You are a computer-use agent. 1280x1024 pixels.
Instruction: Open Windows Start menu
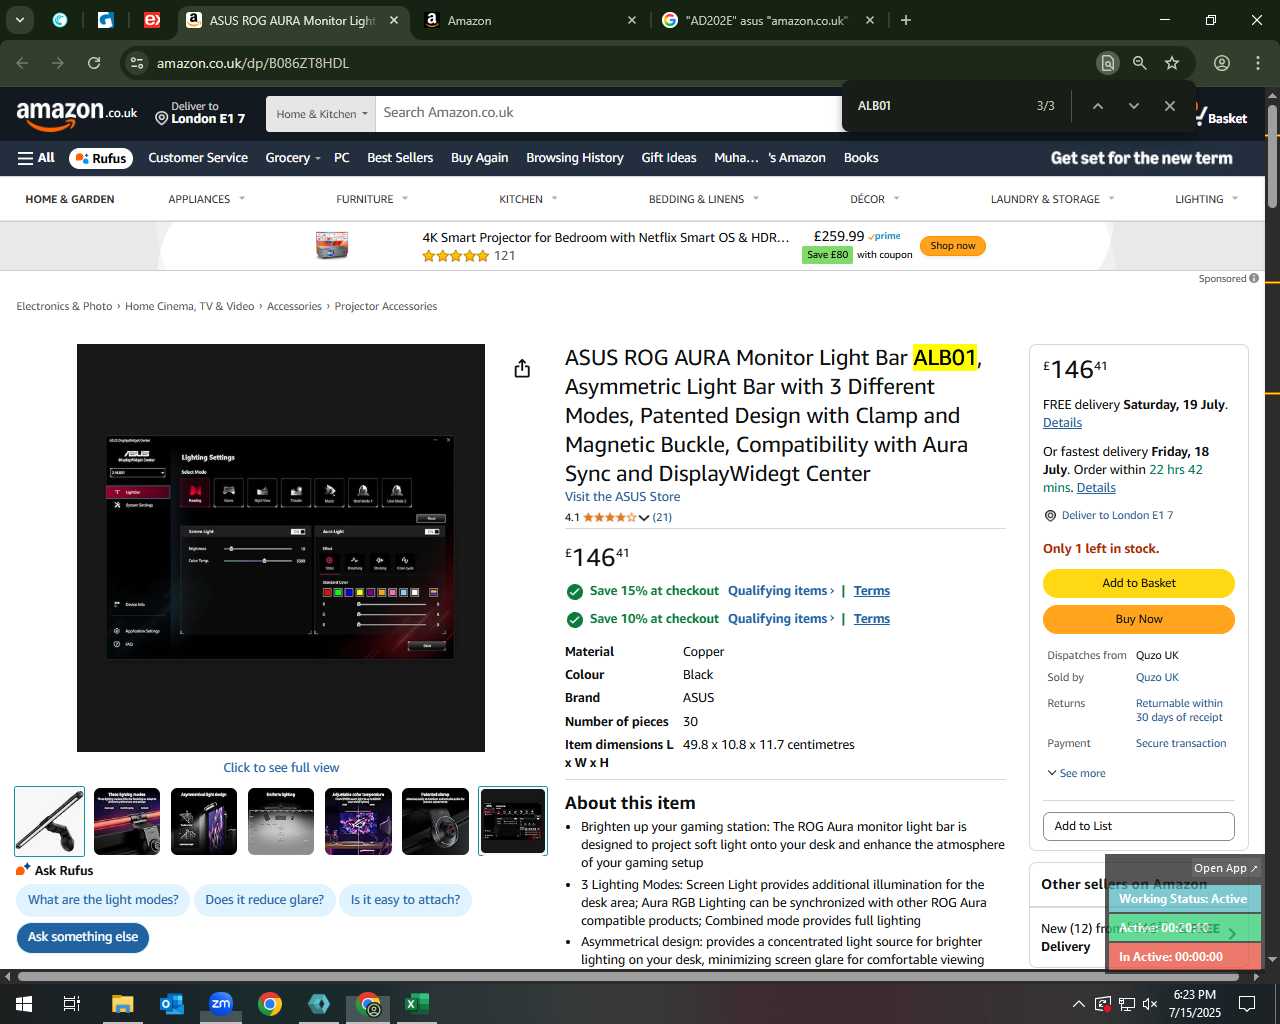click(x=24, y=1004)
